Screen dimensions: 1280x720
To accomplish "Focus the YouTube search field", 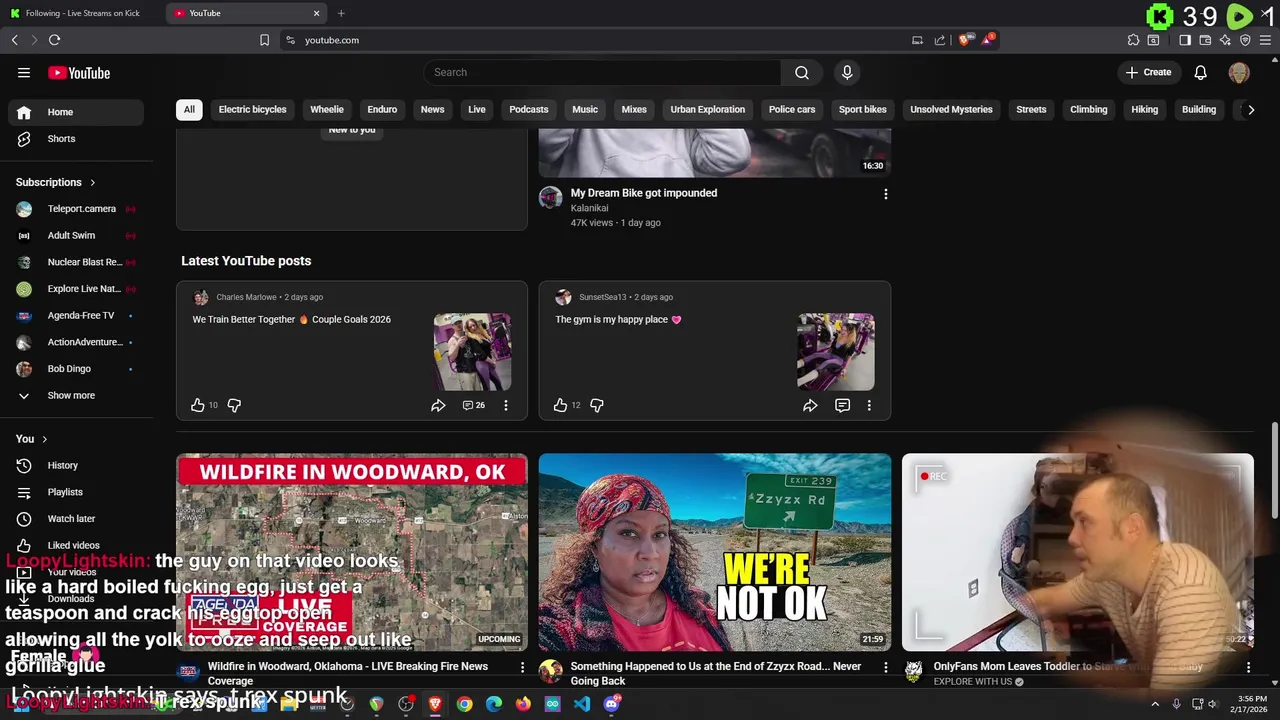I will coord(602,72).
